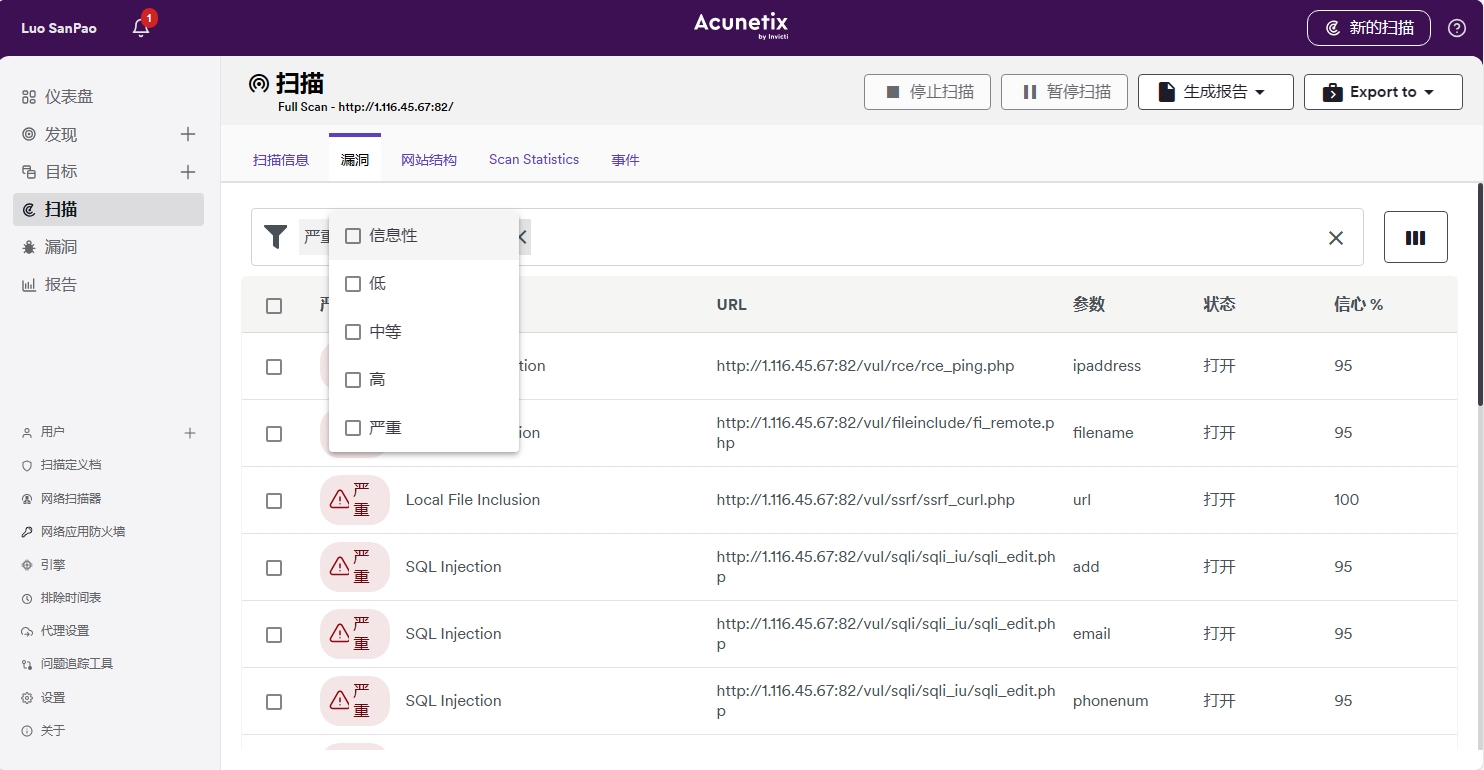The image size is (1484, 770).
Task: Click the Acunetix logo in header
Action: coord(741,26)
